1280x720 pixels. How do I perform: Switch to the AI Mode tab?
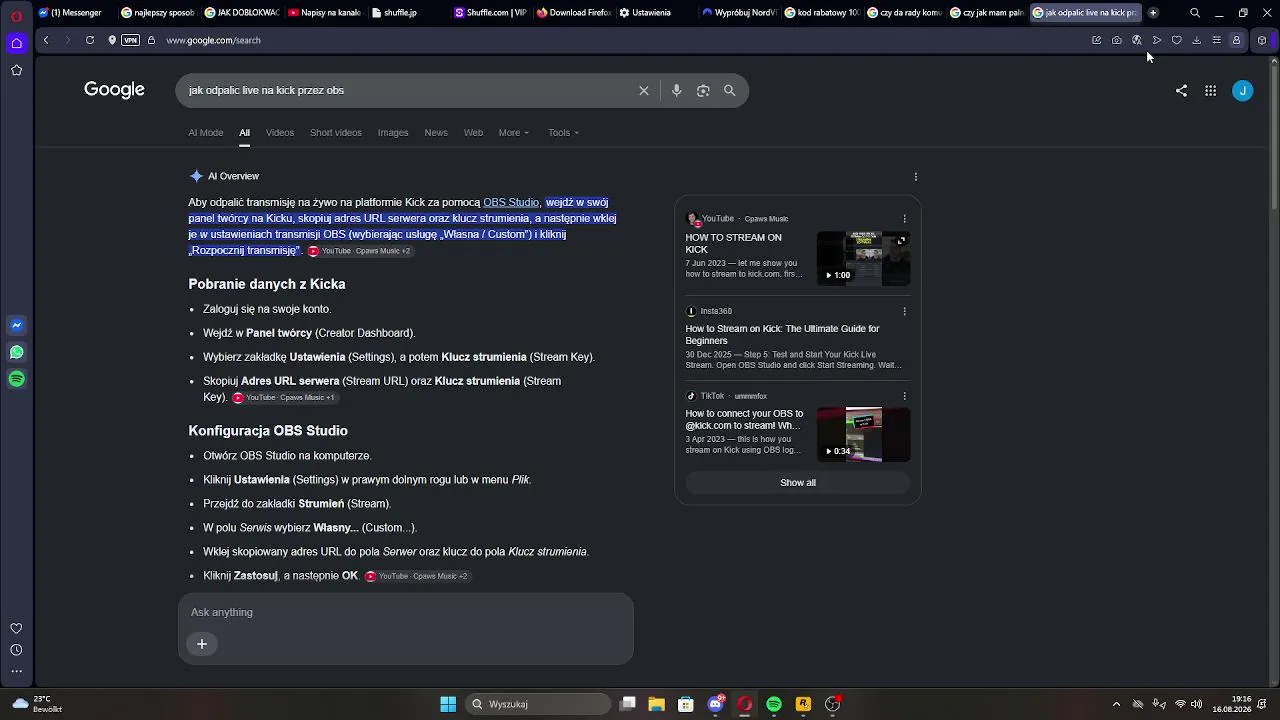206,133
